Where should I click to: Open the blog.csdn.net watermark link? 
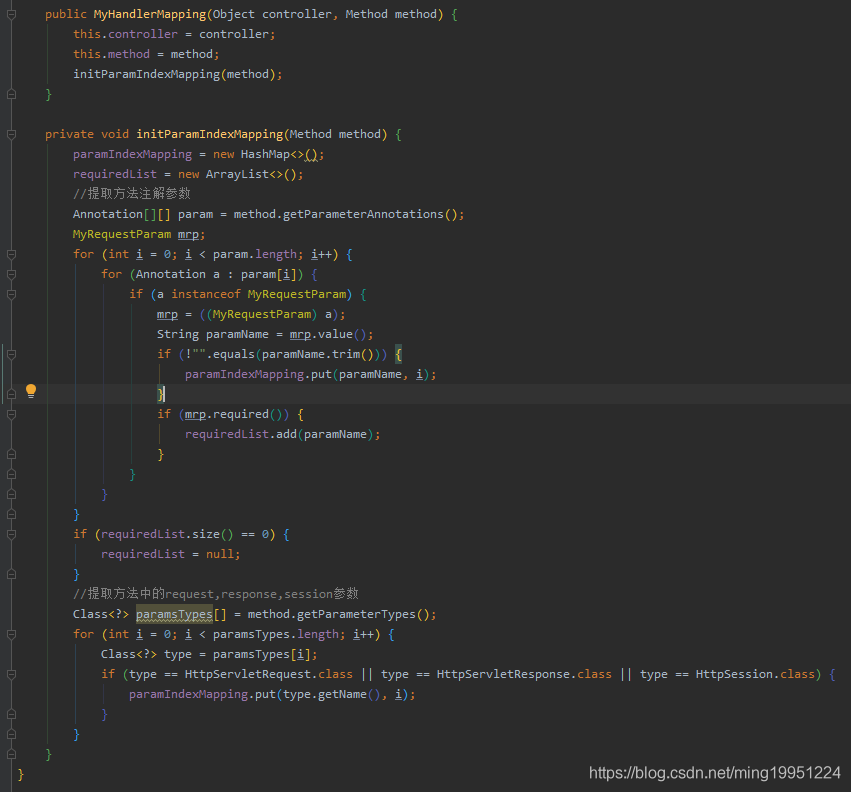714,772
